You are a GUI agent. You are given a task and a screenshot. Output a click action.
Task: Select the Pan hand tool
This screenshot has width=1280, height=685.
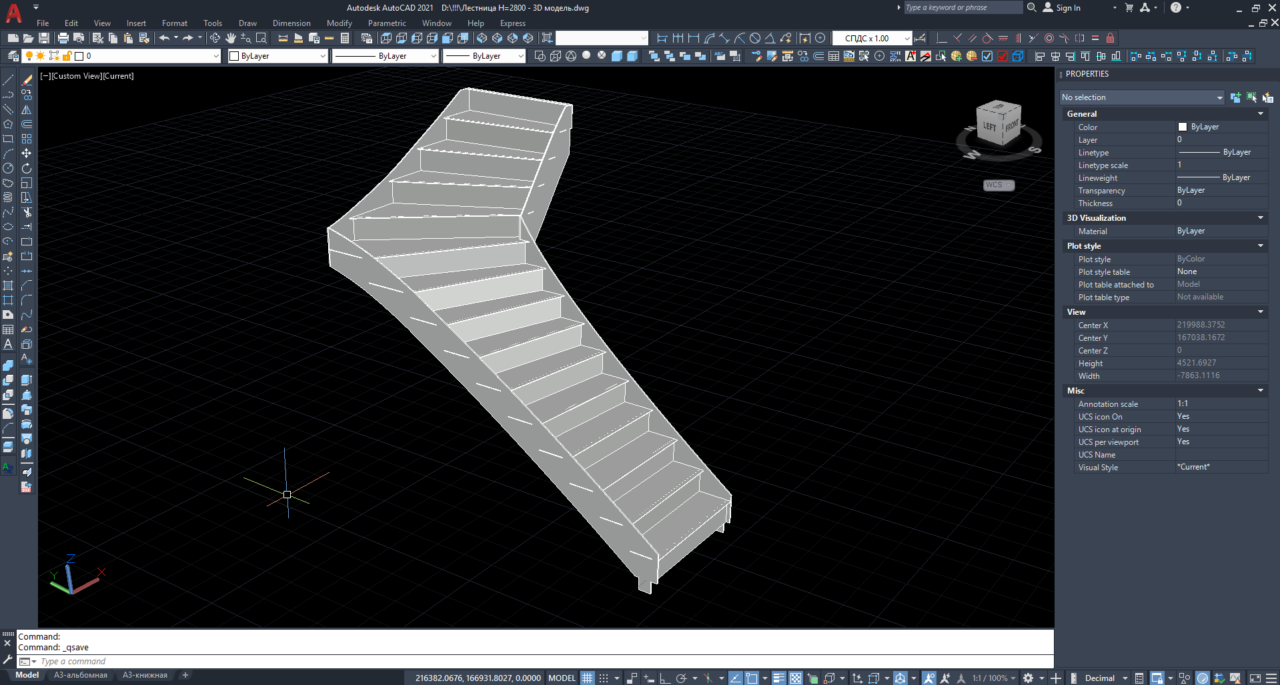(x=230, y=38)
